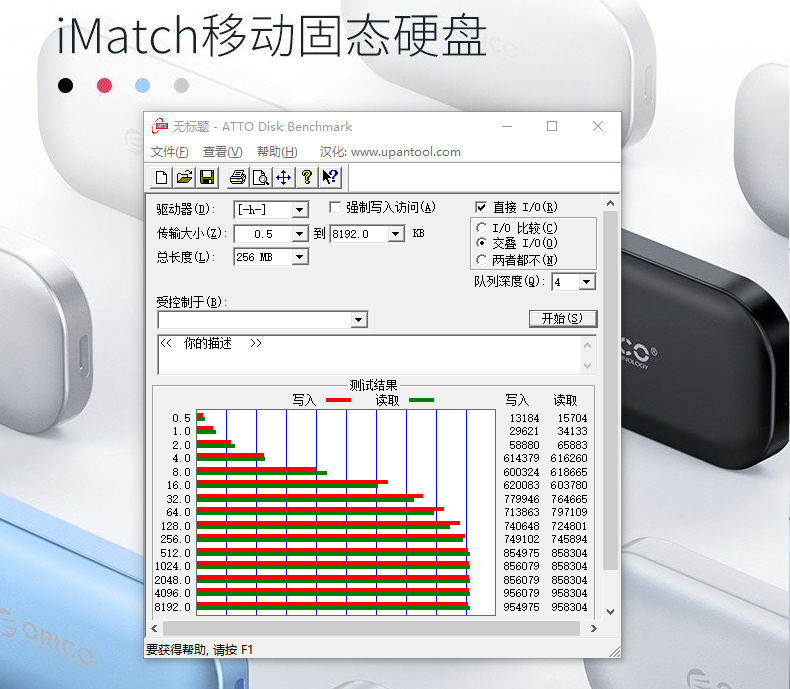Viewport: 790px width, 689px height.
Task: Open the minimum transfer size 0.5 dropdown
Action: pyautogui.click(x=300, y=234)
